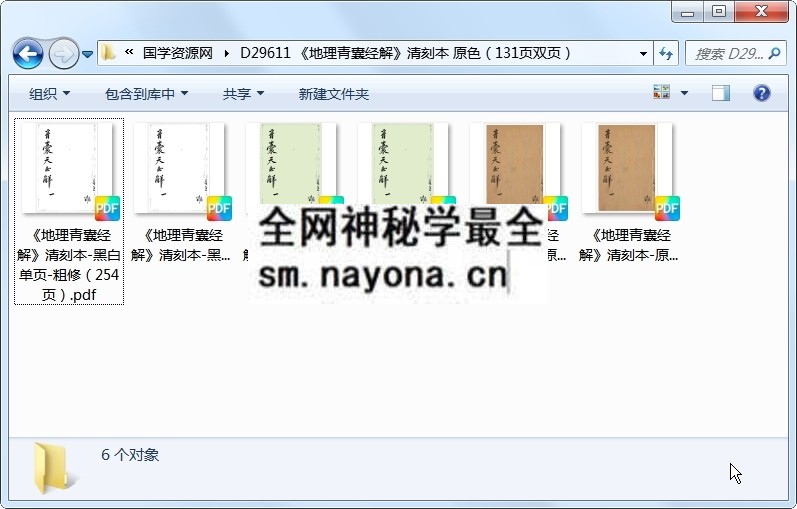This screenshot has height=509, width=797.
Task: Create a folder with 新建文件夹
Action: 333,94
